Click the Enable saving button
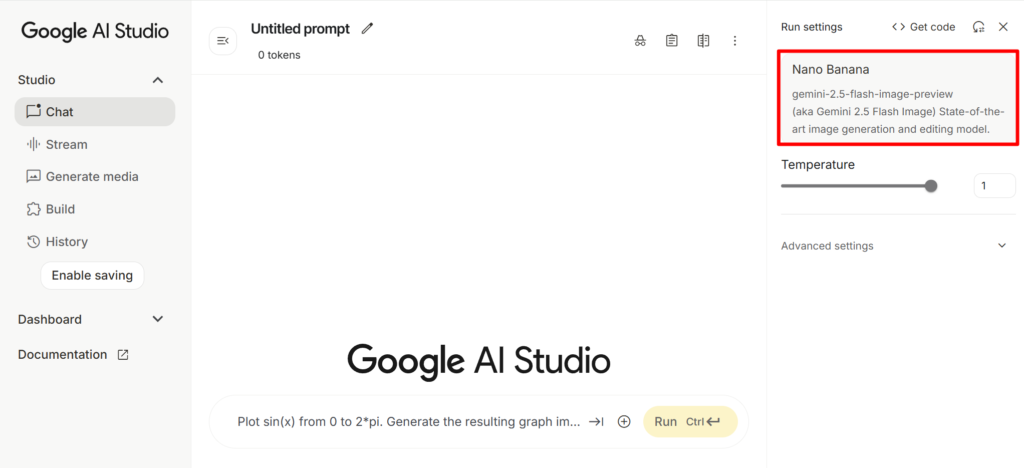 [92, 275]
